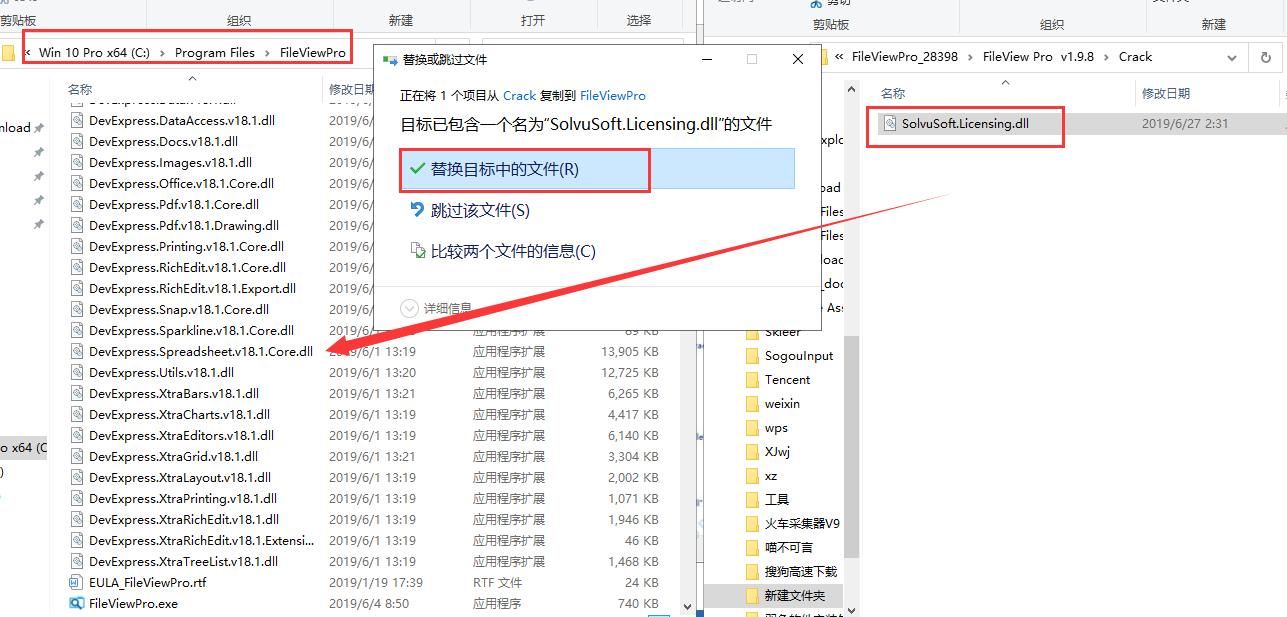Select DevExpress.XtraEditors.v18.1.dll file icon
1287x617 pixels.
click(77, 435)
